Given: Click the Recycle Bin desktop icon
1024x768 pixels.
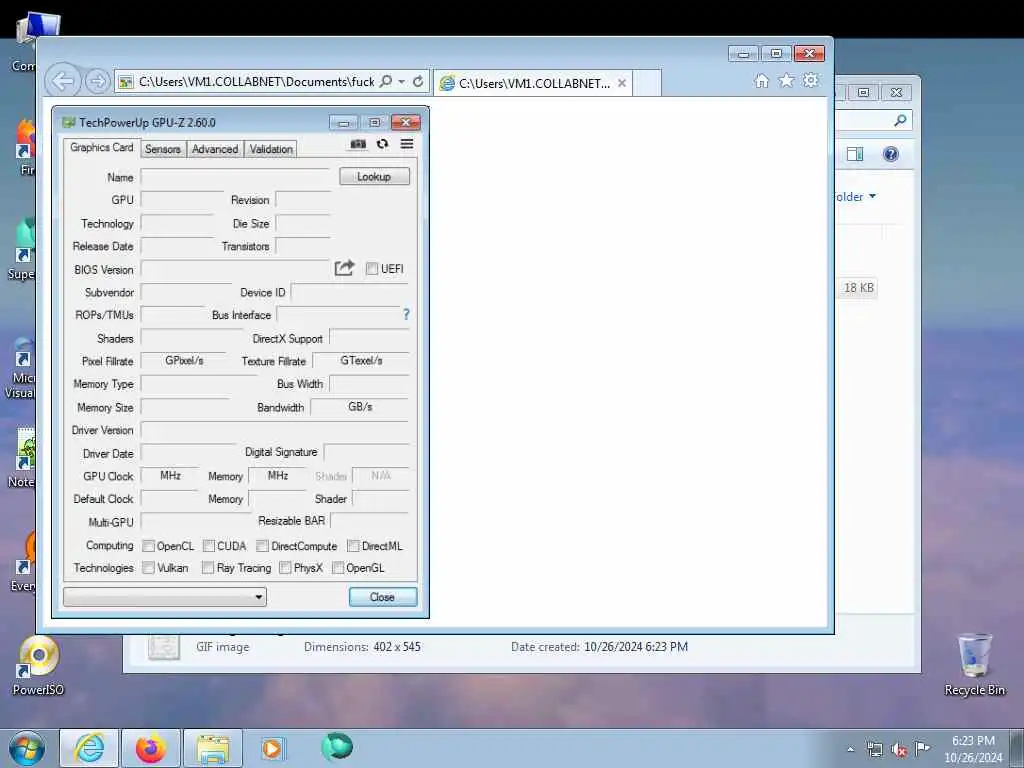Looking at the screenshot, I should tap(975, 665).
